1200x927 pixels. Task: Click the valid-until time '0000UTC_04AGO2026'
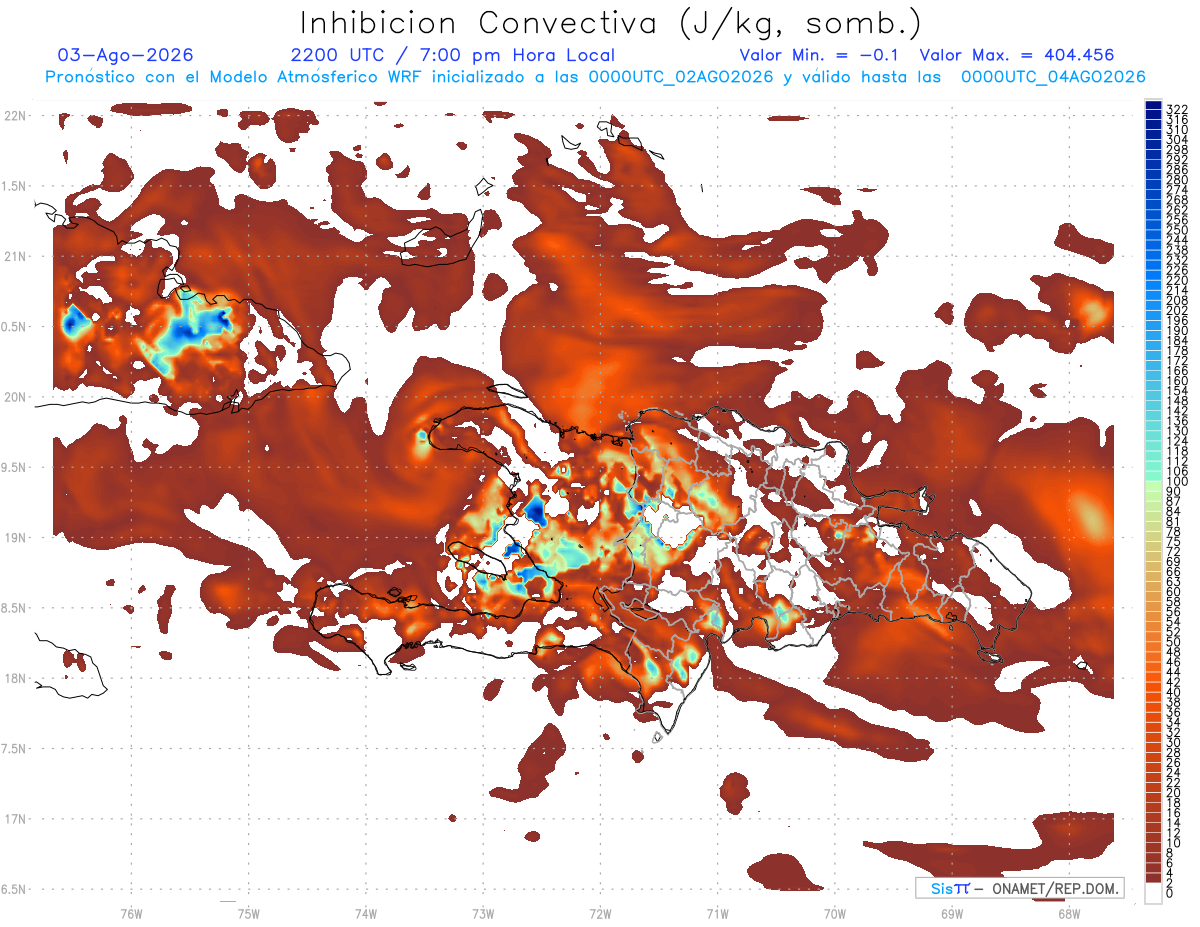pyautogui.click(x=1053, y=77)
